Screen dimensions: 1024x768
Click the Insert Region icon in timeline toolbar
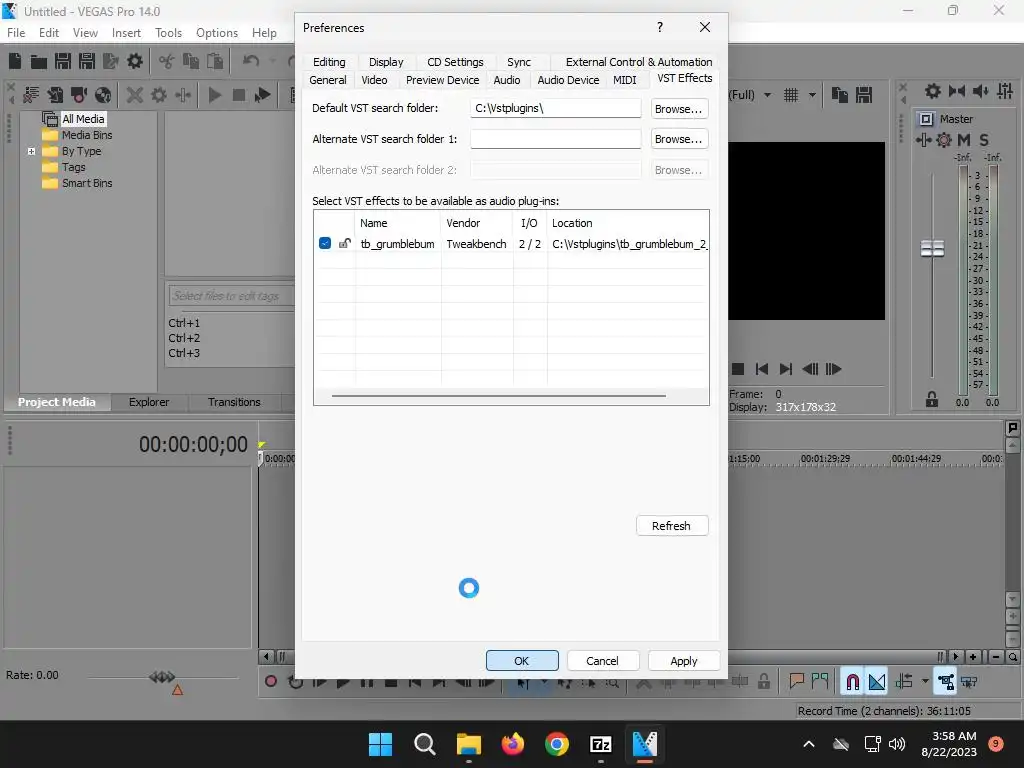point(820,682)
